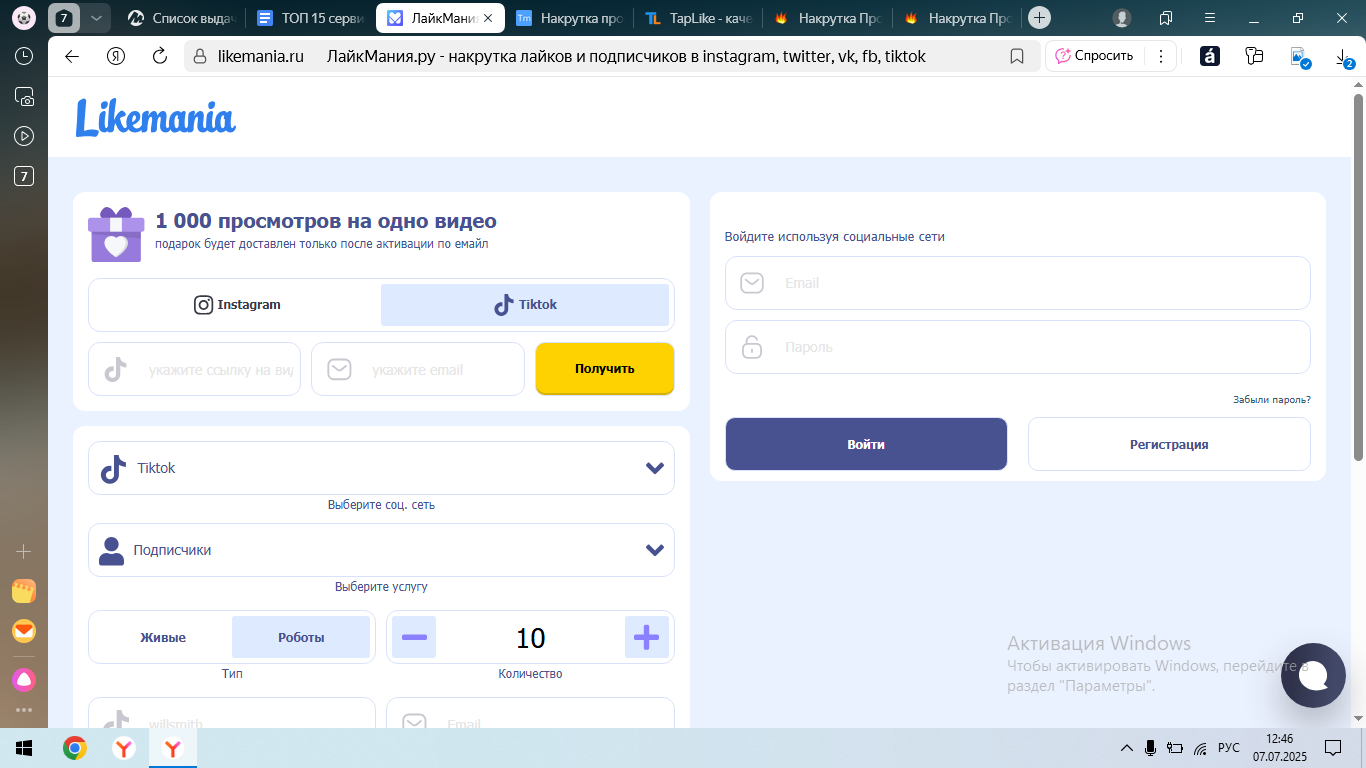Click the Забыли пароль? link
Viewport: 1366px width, 768px height.
1272,400
